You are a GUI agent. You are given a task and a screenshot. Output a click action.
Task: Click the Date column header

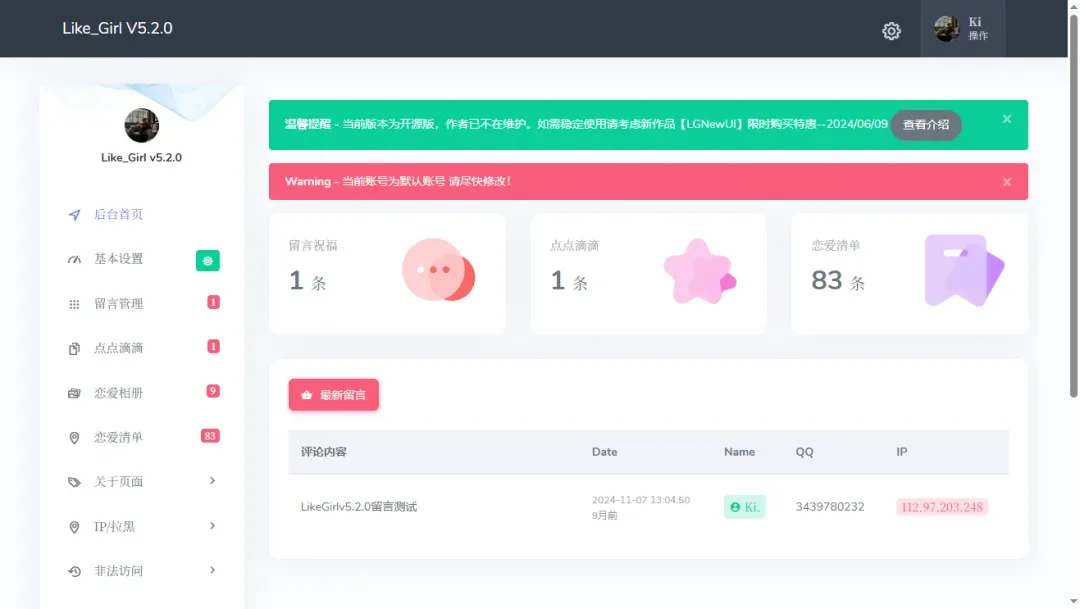coord(604,452)
